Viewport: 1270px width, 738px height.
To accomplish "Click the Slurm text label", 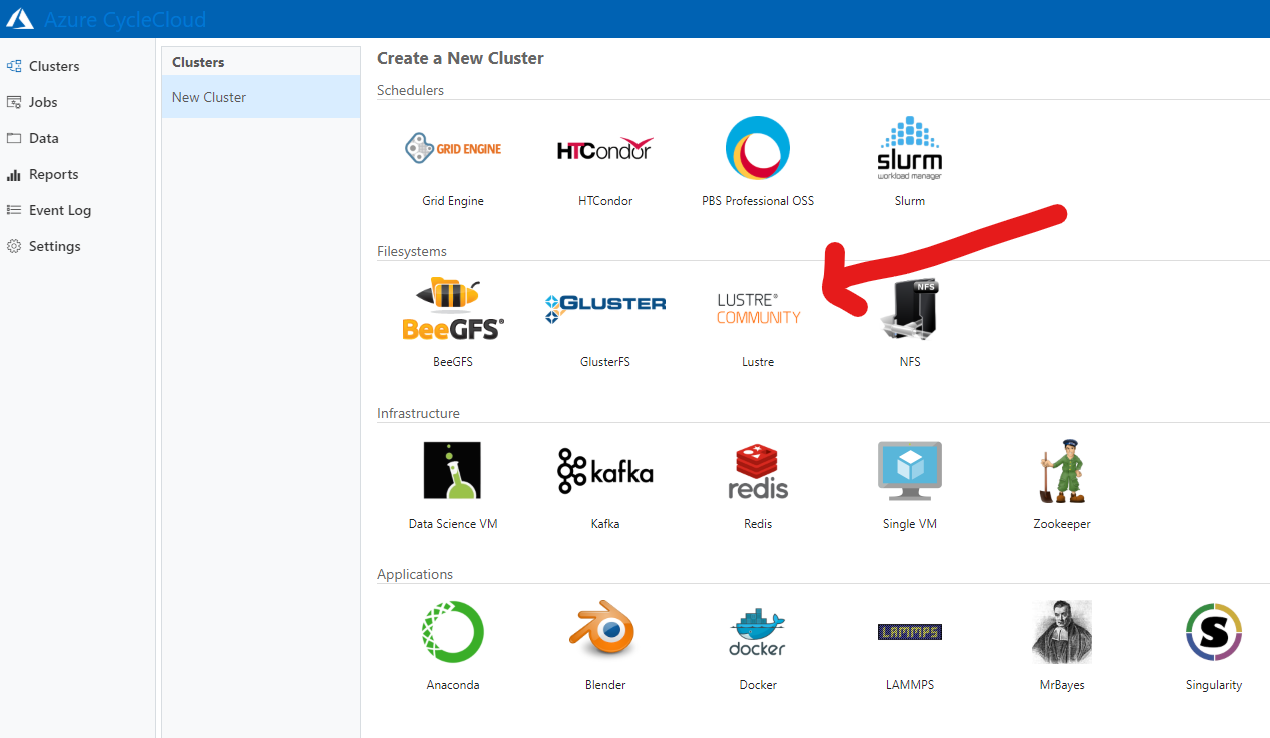I will [x=910, y=201].
